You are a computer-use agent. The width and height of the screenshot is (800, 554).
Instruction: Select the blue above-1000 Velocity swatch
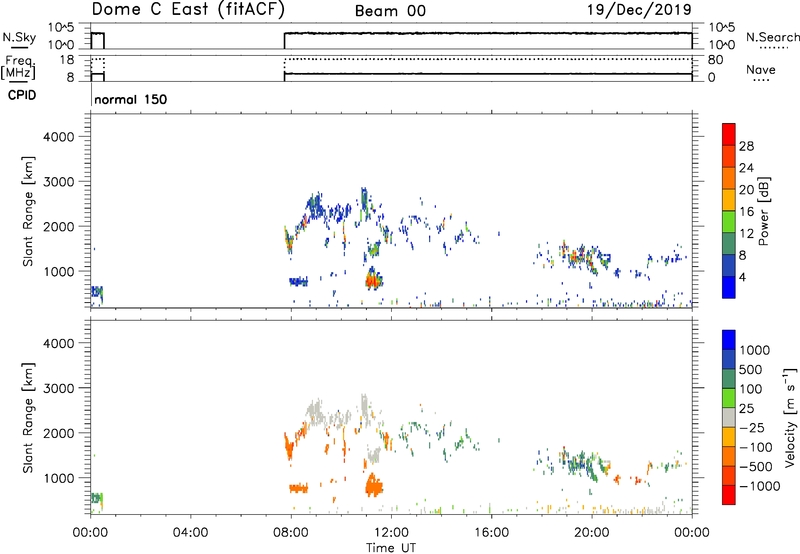coord(729,340)
